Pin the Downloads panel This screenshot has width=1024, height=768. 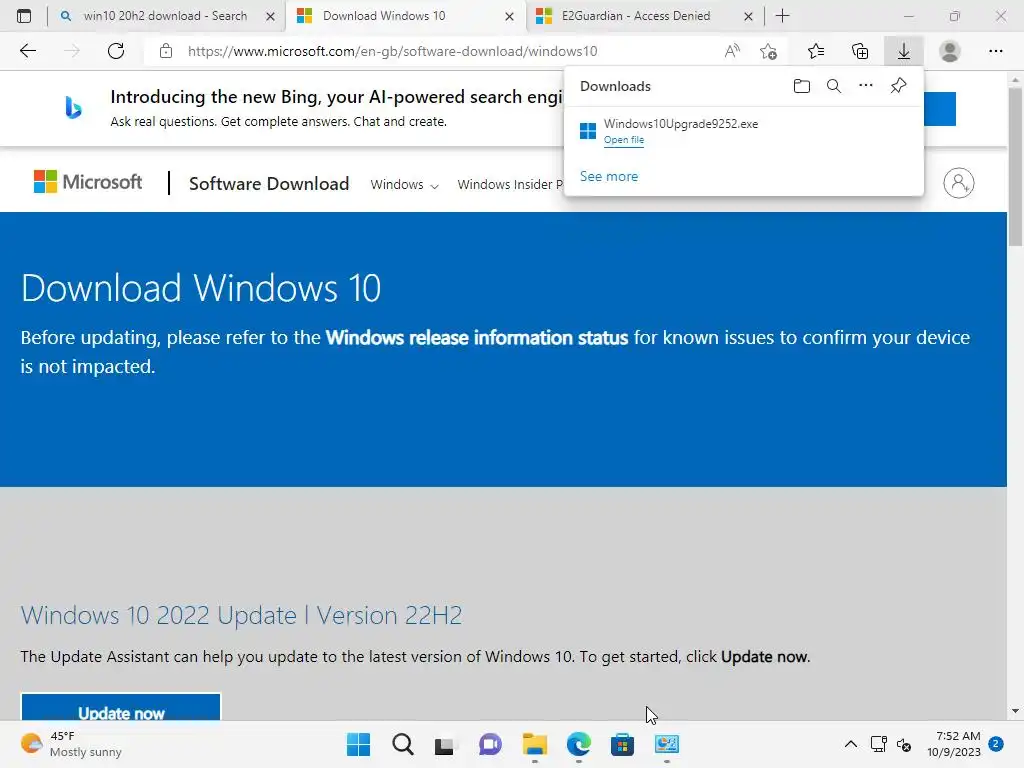[x=899, y=86]
